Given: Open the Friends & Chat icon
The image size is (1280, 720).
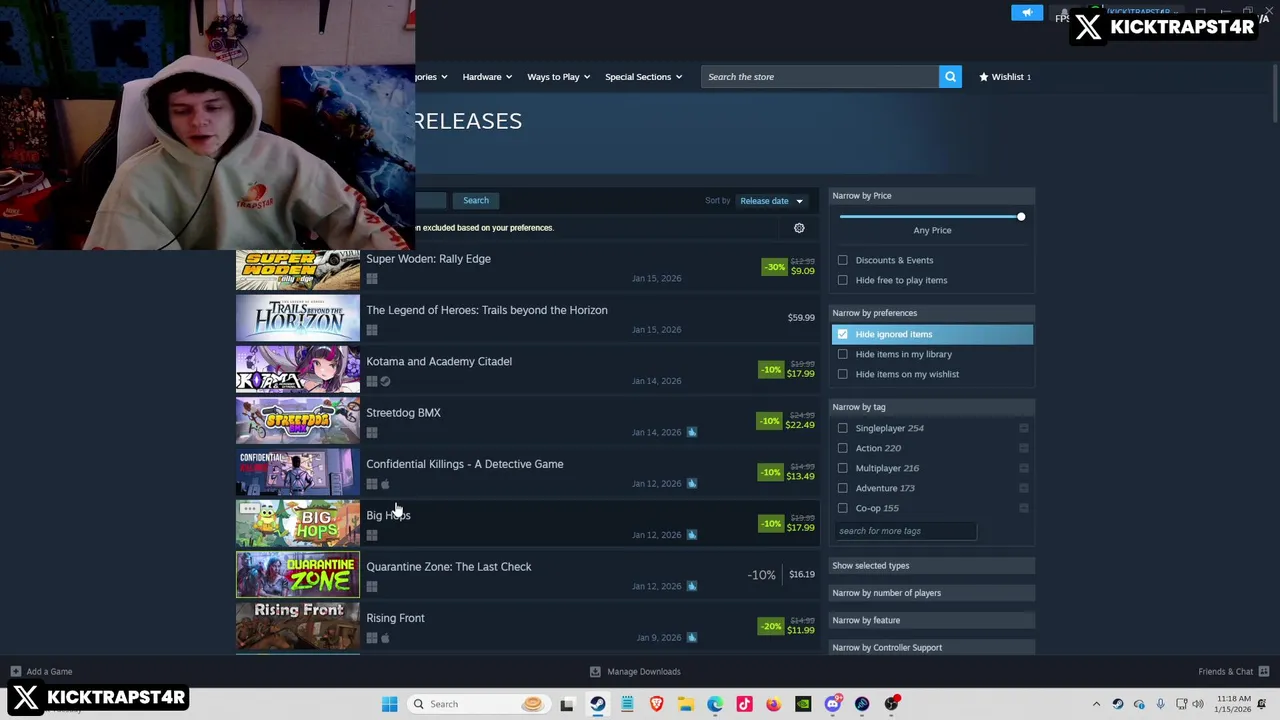Looking at the screenshot, I should coord(1264,672).
